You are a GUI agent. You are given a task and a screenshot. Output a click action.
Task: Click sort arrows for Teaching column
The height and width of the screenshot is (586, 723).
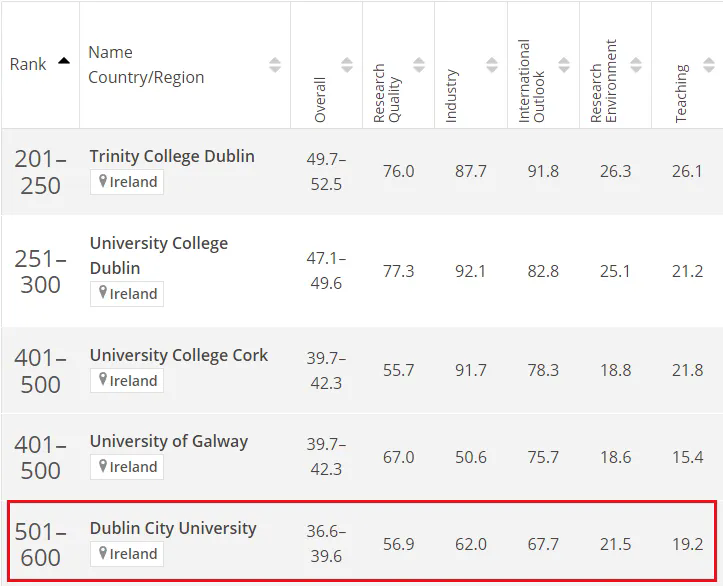708,65
